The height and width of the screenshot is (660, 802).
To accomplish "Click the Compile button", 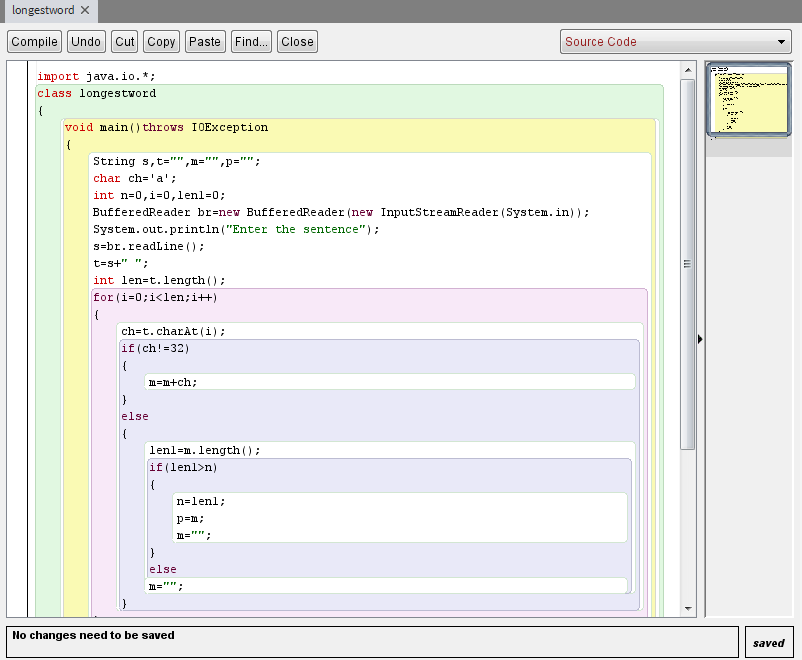I will point(34,42).
